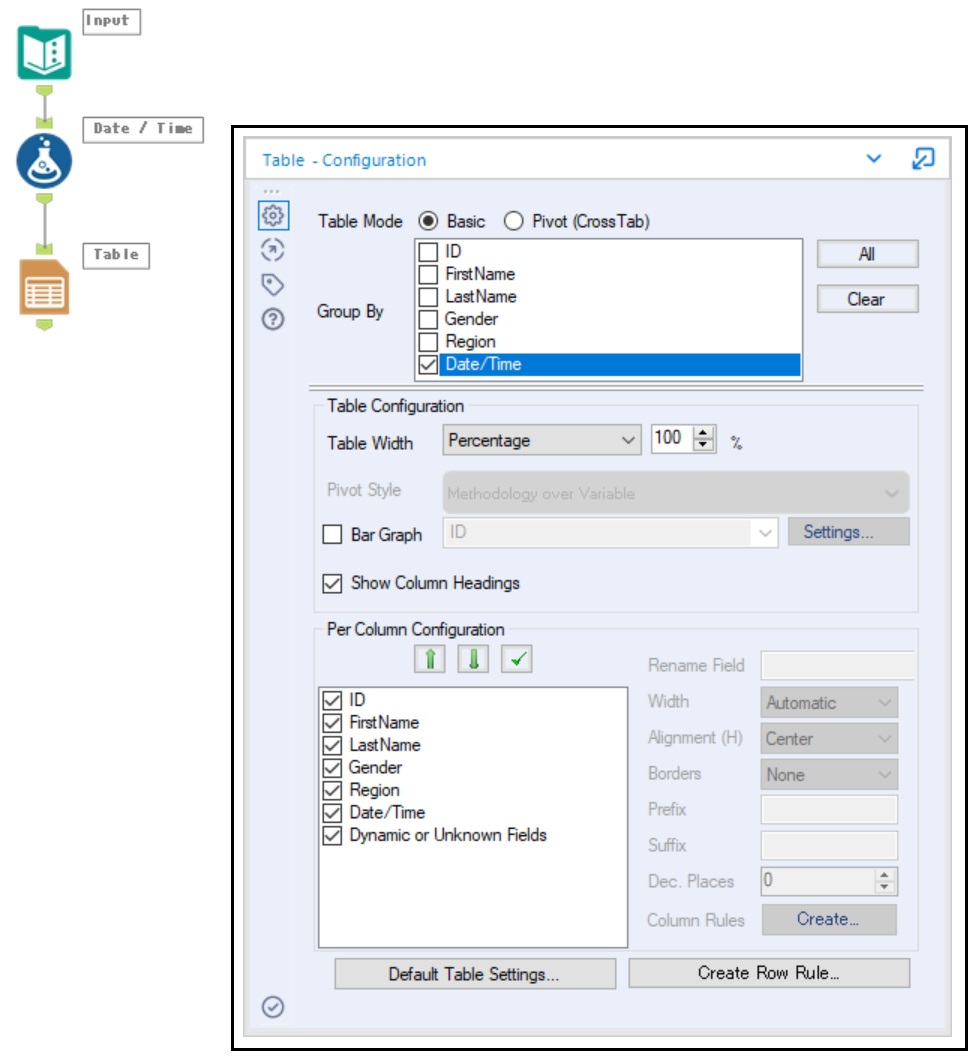Decrease table width percentage value

click(703, 445)
